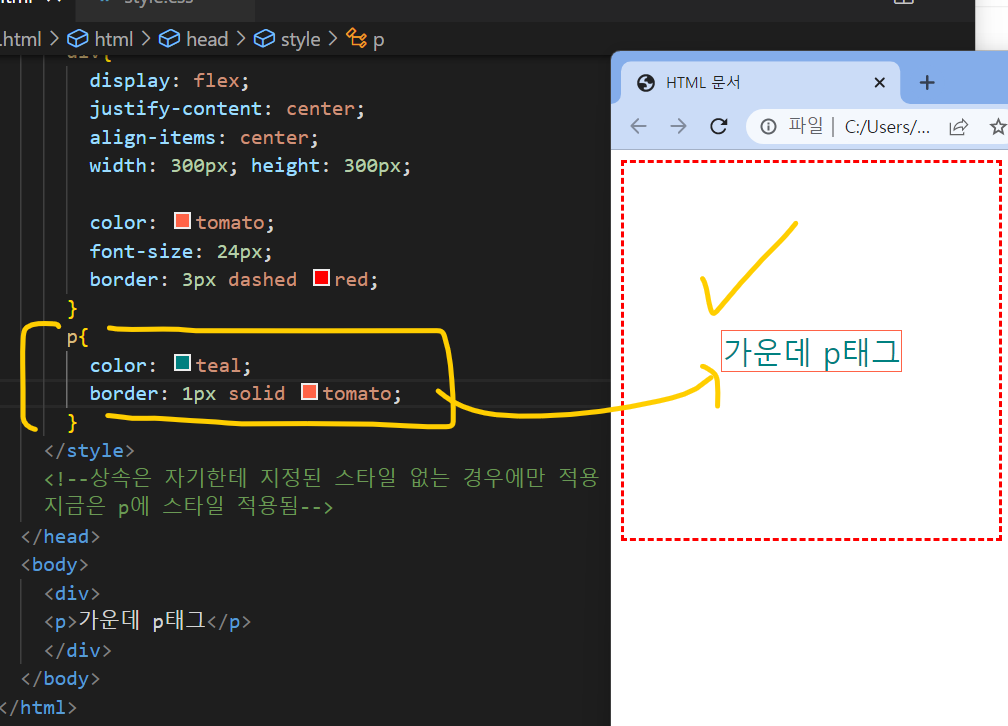Viewport: 1008px width, 726px height.
Task: Click the closing </html> tag
Action: pos(38,707)
